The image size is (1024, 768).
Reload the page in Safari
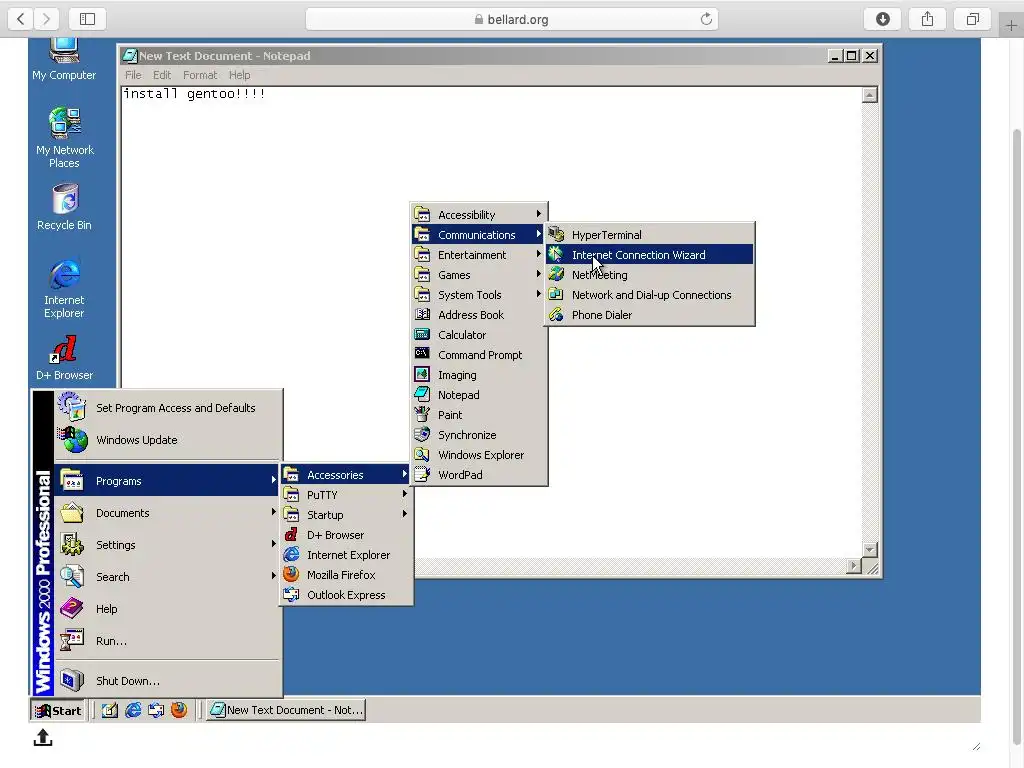pyautogui.click(x=706, y=19)
